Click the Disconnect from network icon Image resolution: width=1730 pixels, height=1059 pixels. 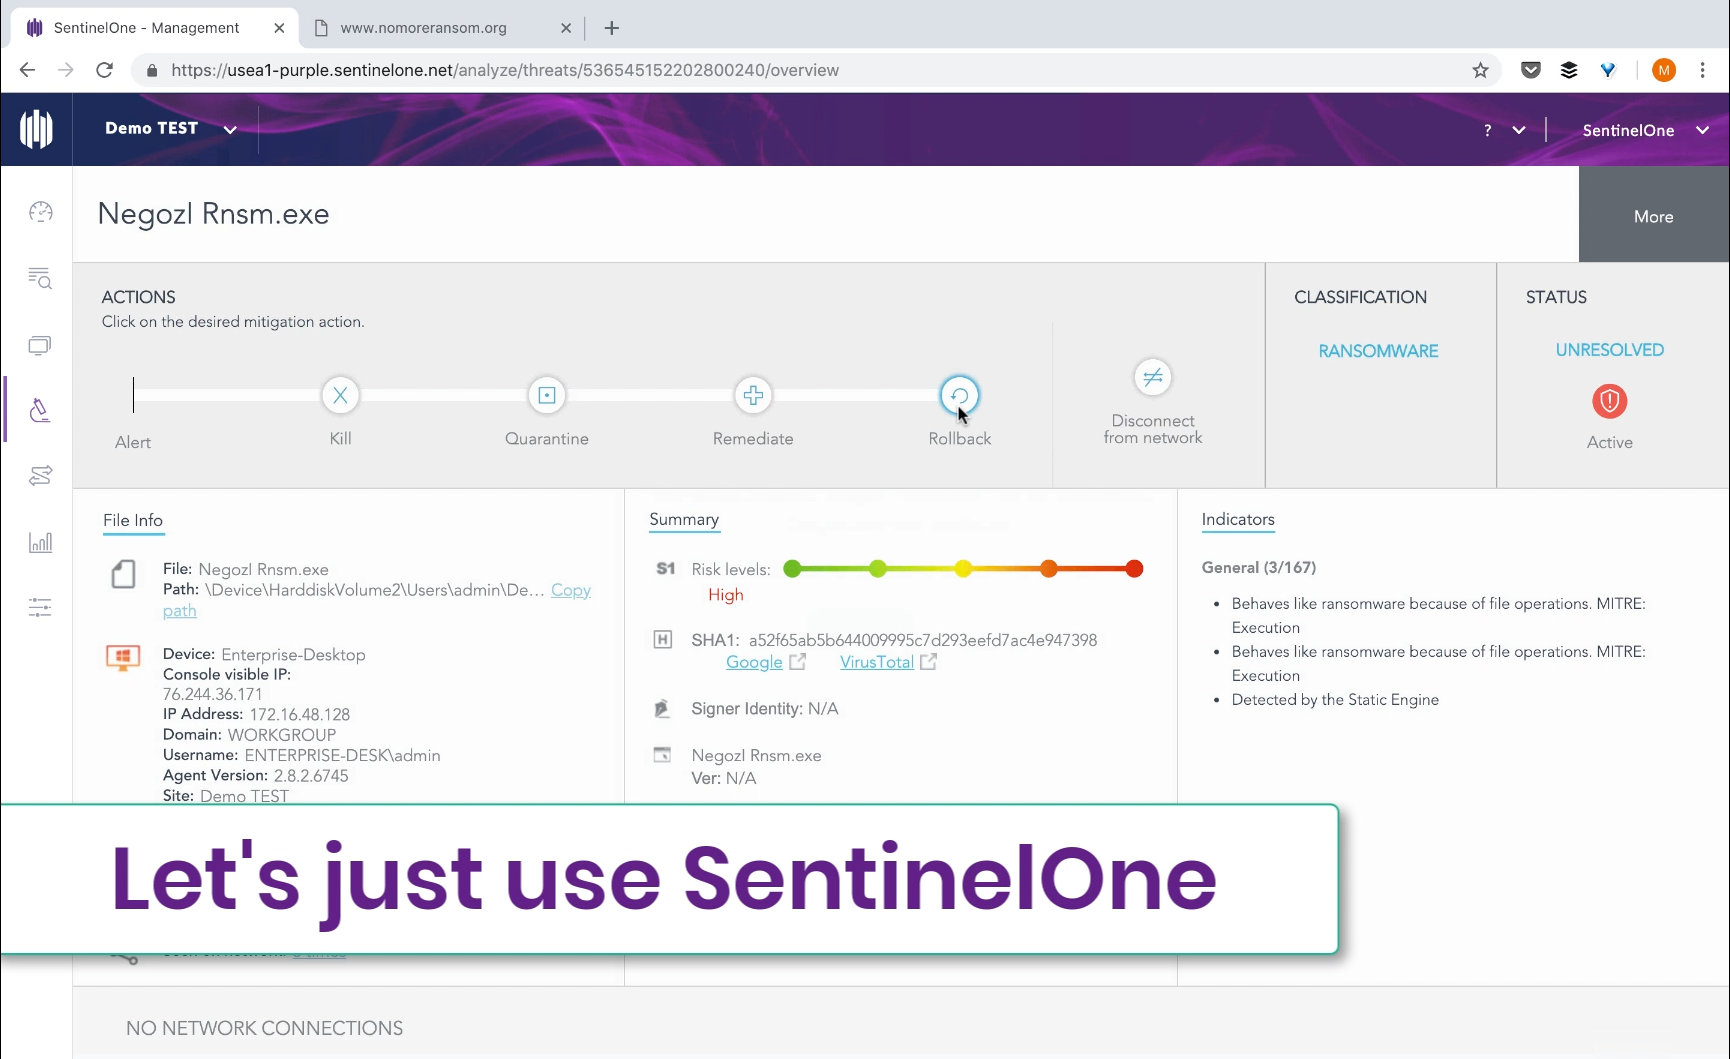pyautogui.click(x=1152, y=377)
